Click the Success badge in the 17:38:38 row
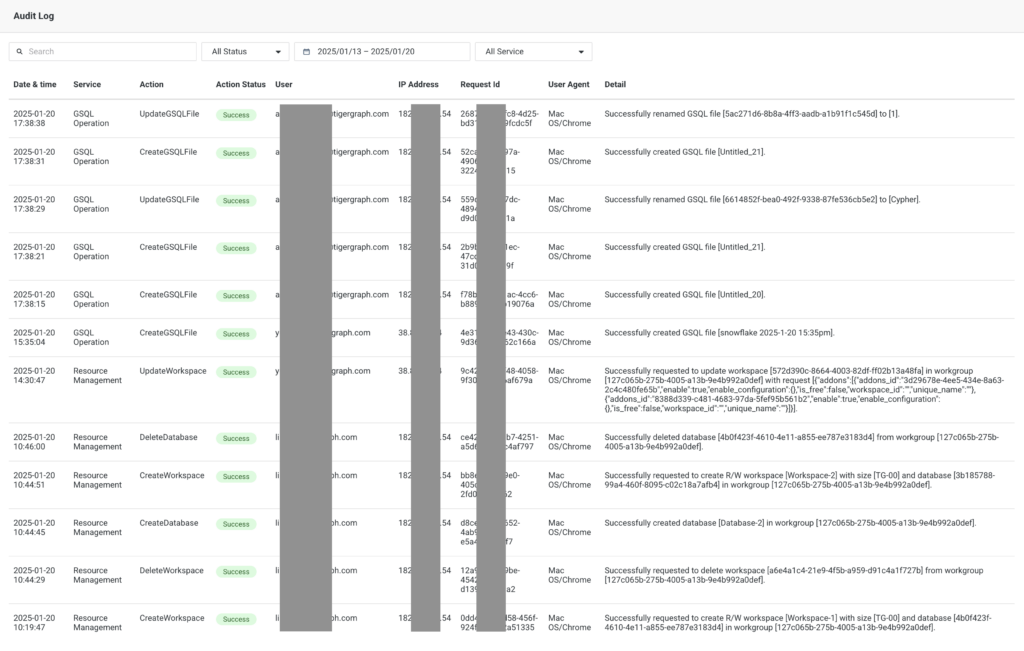The height and width of the screenshot is (651, 1024). tap(236, 115)
